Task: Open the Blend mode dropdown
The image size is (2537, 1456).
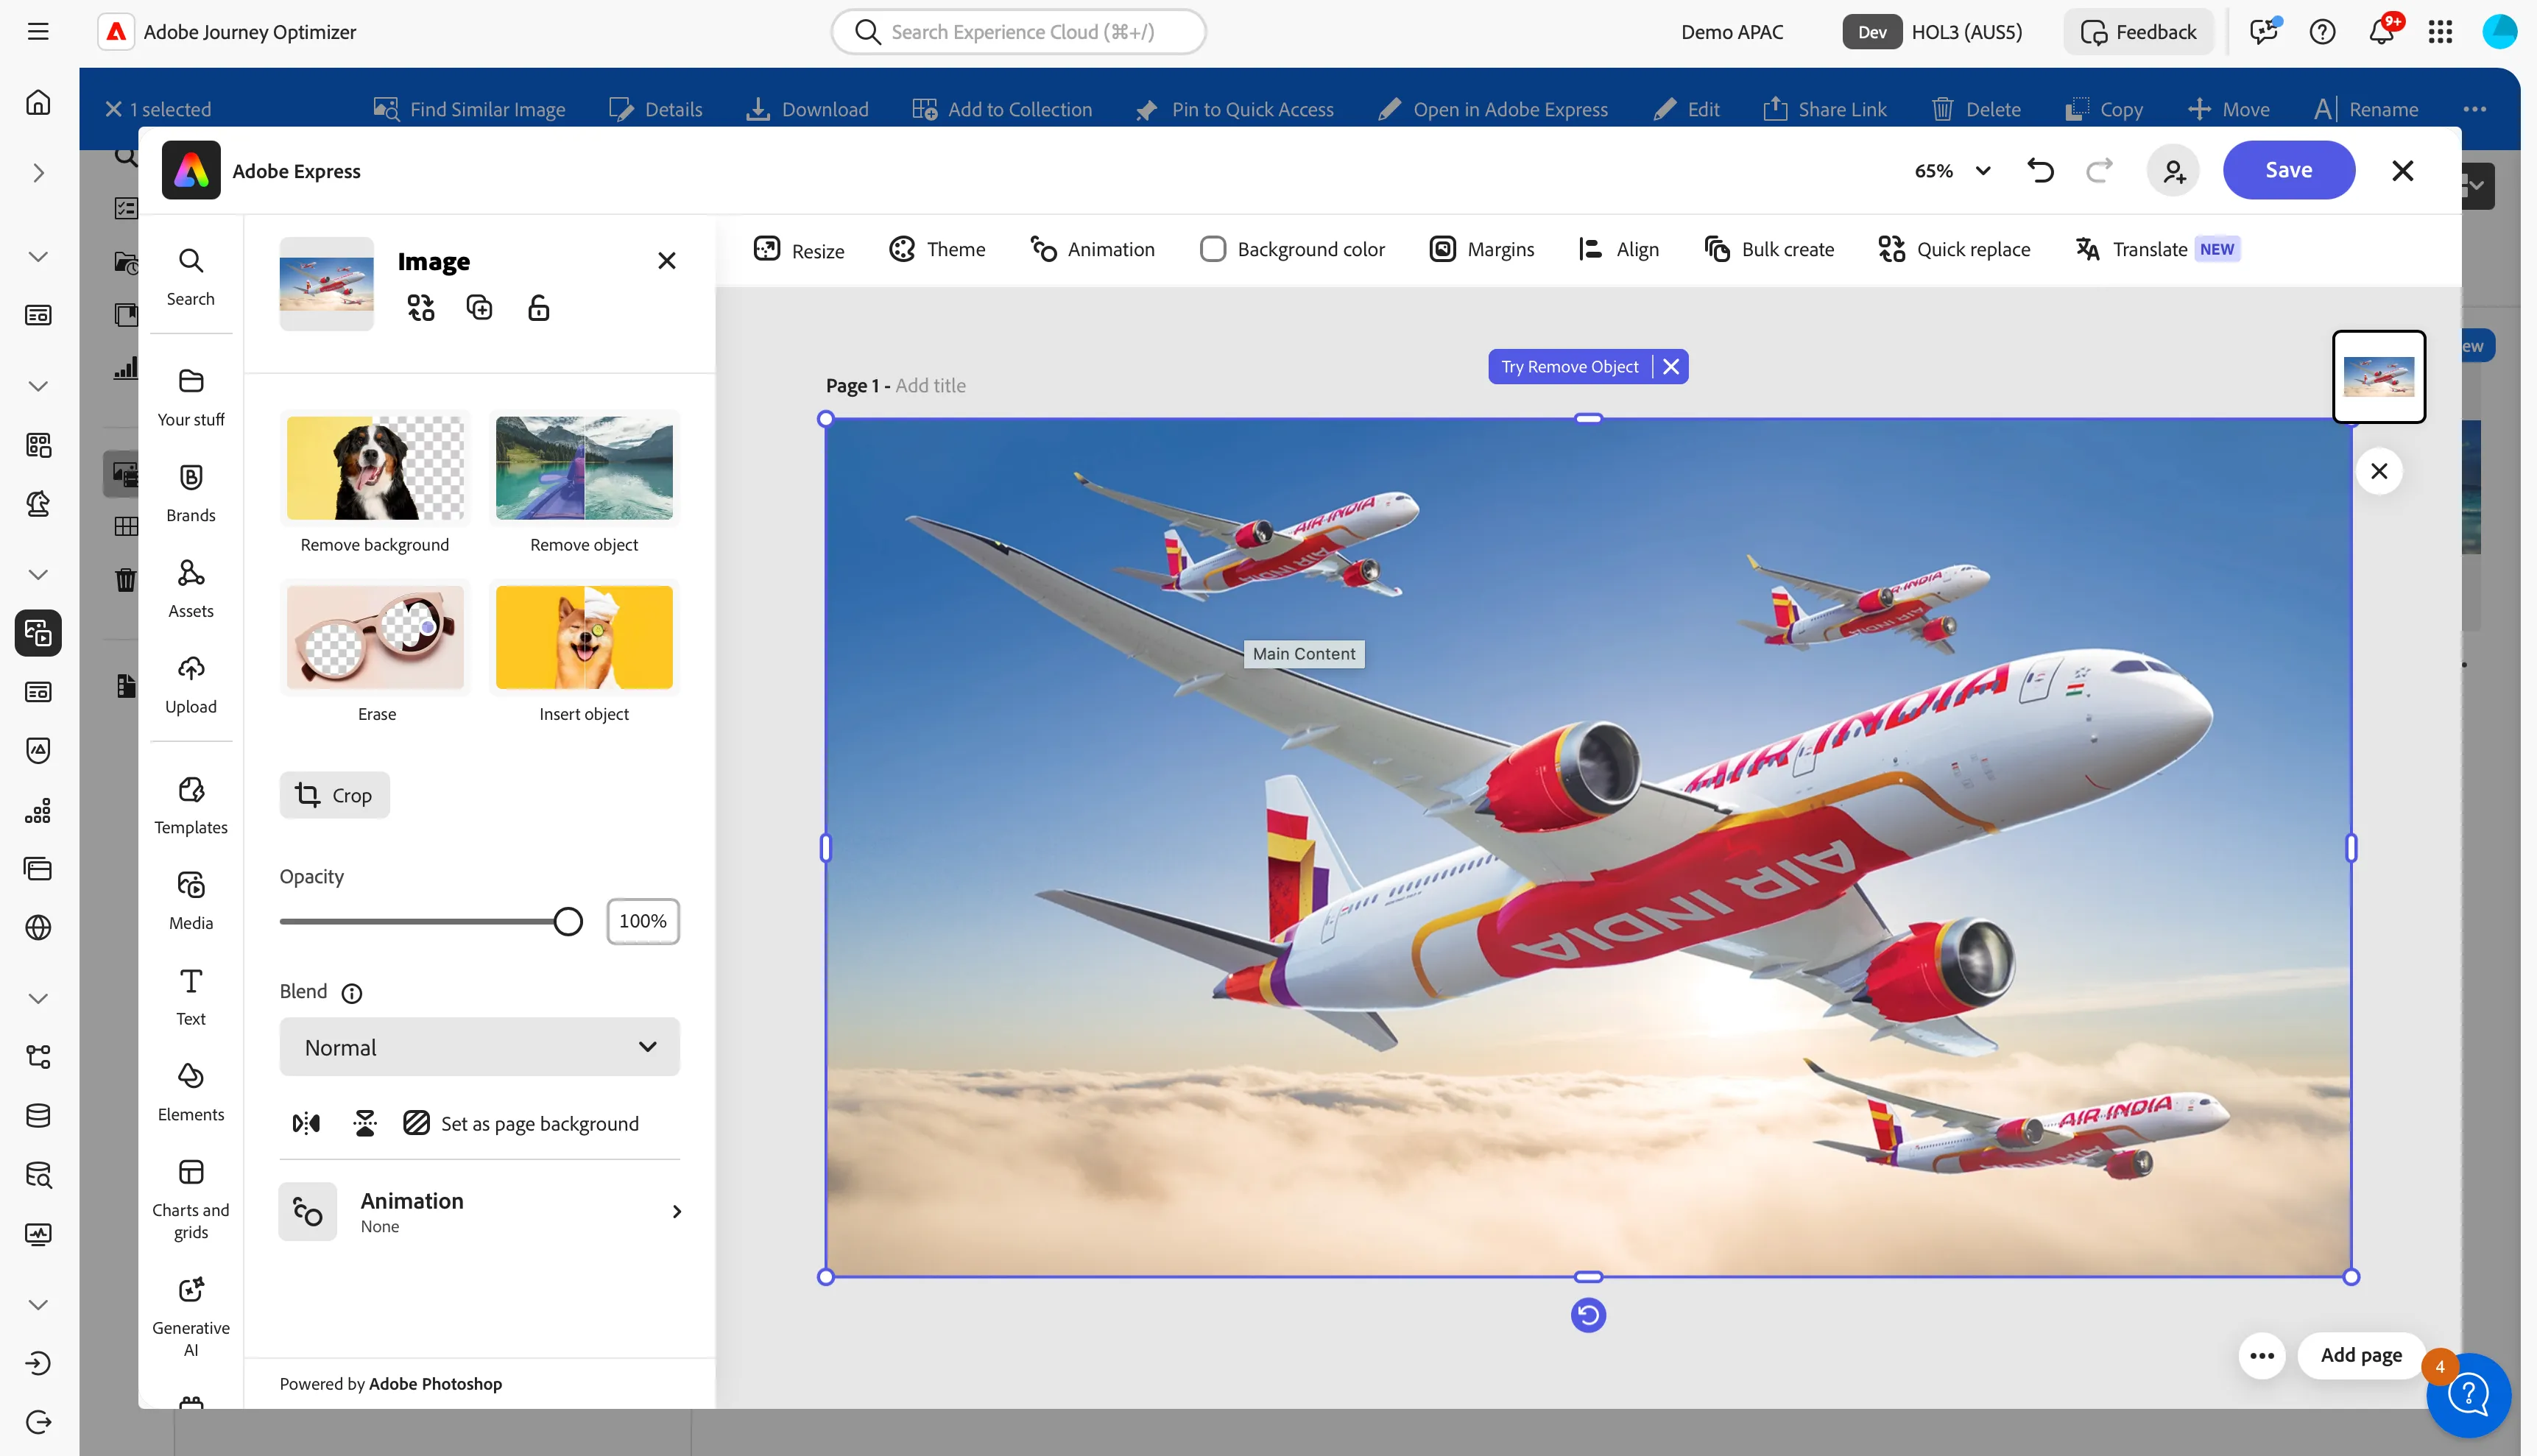Action: (480, 1047)
